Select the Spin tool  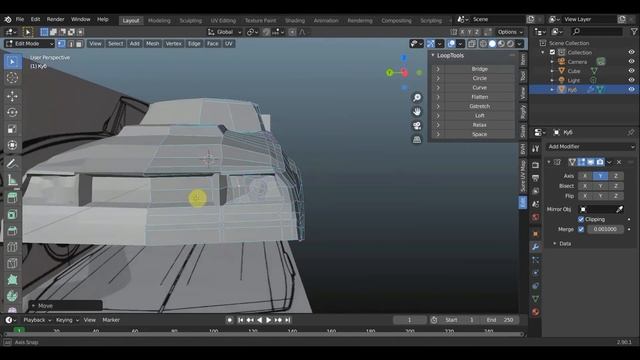[x=12, y=296]
